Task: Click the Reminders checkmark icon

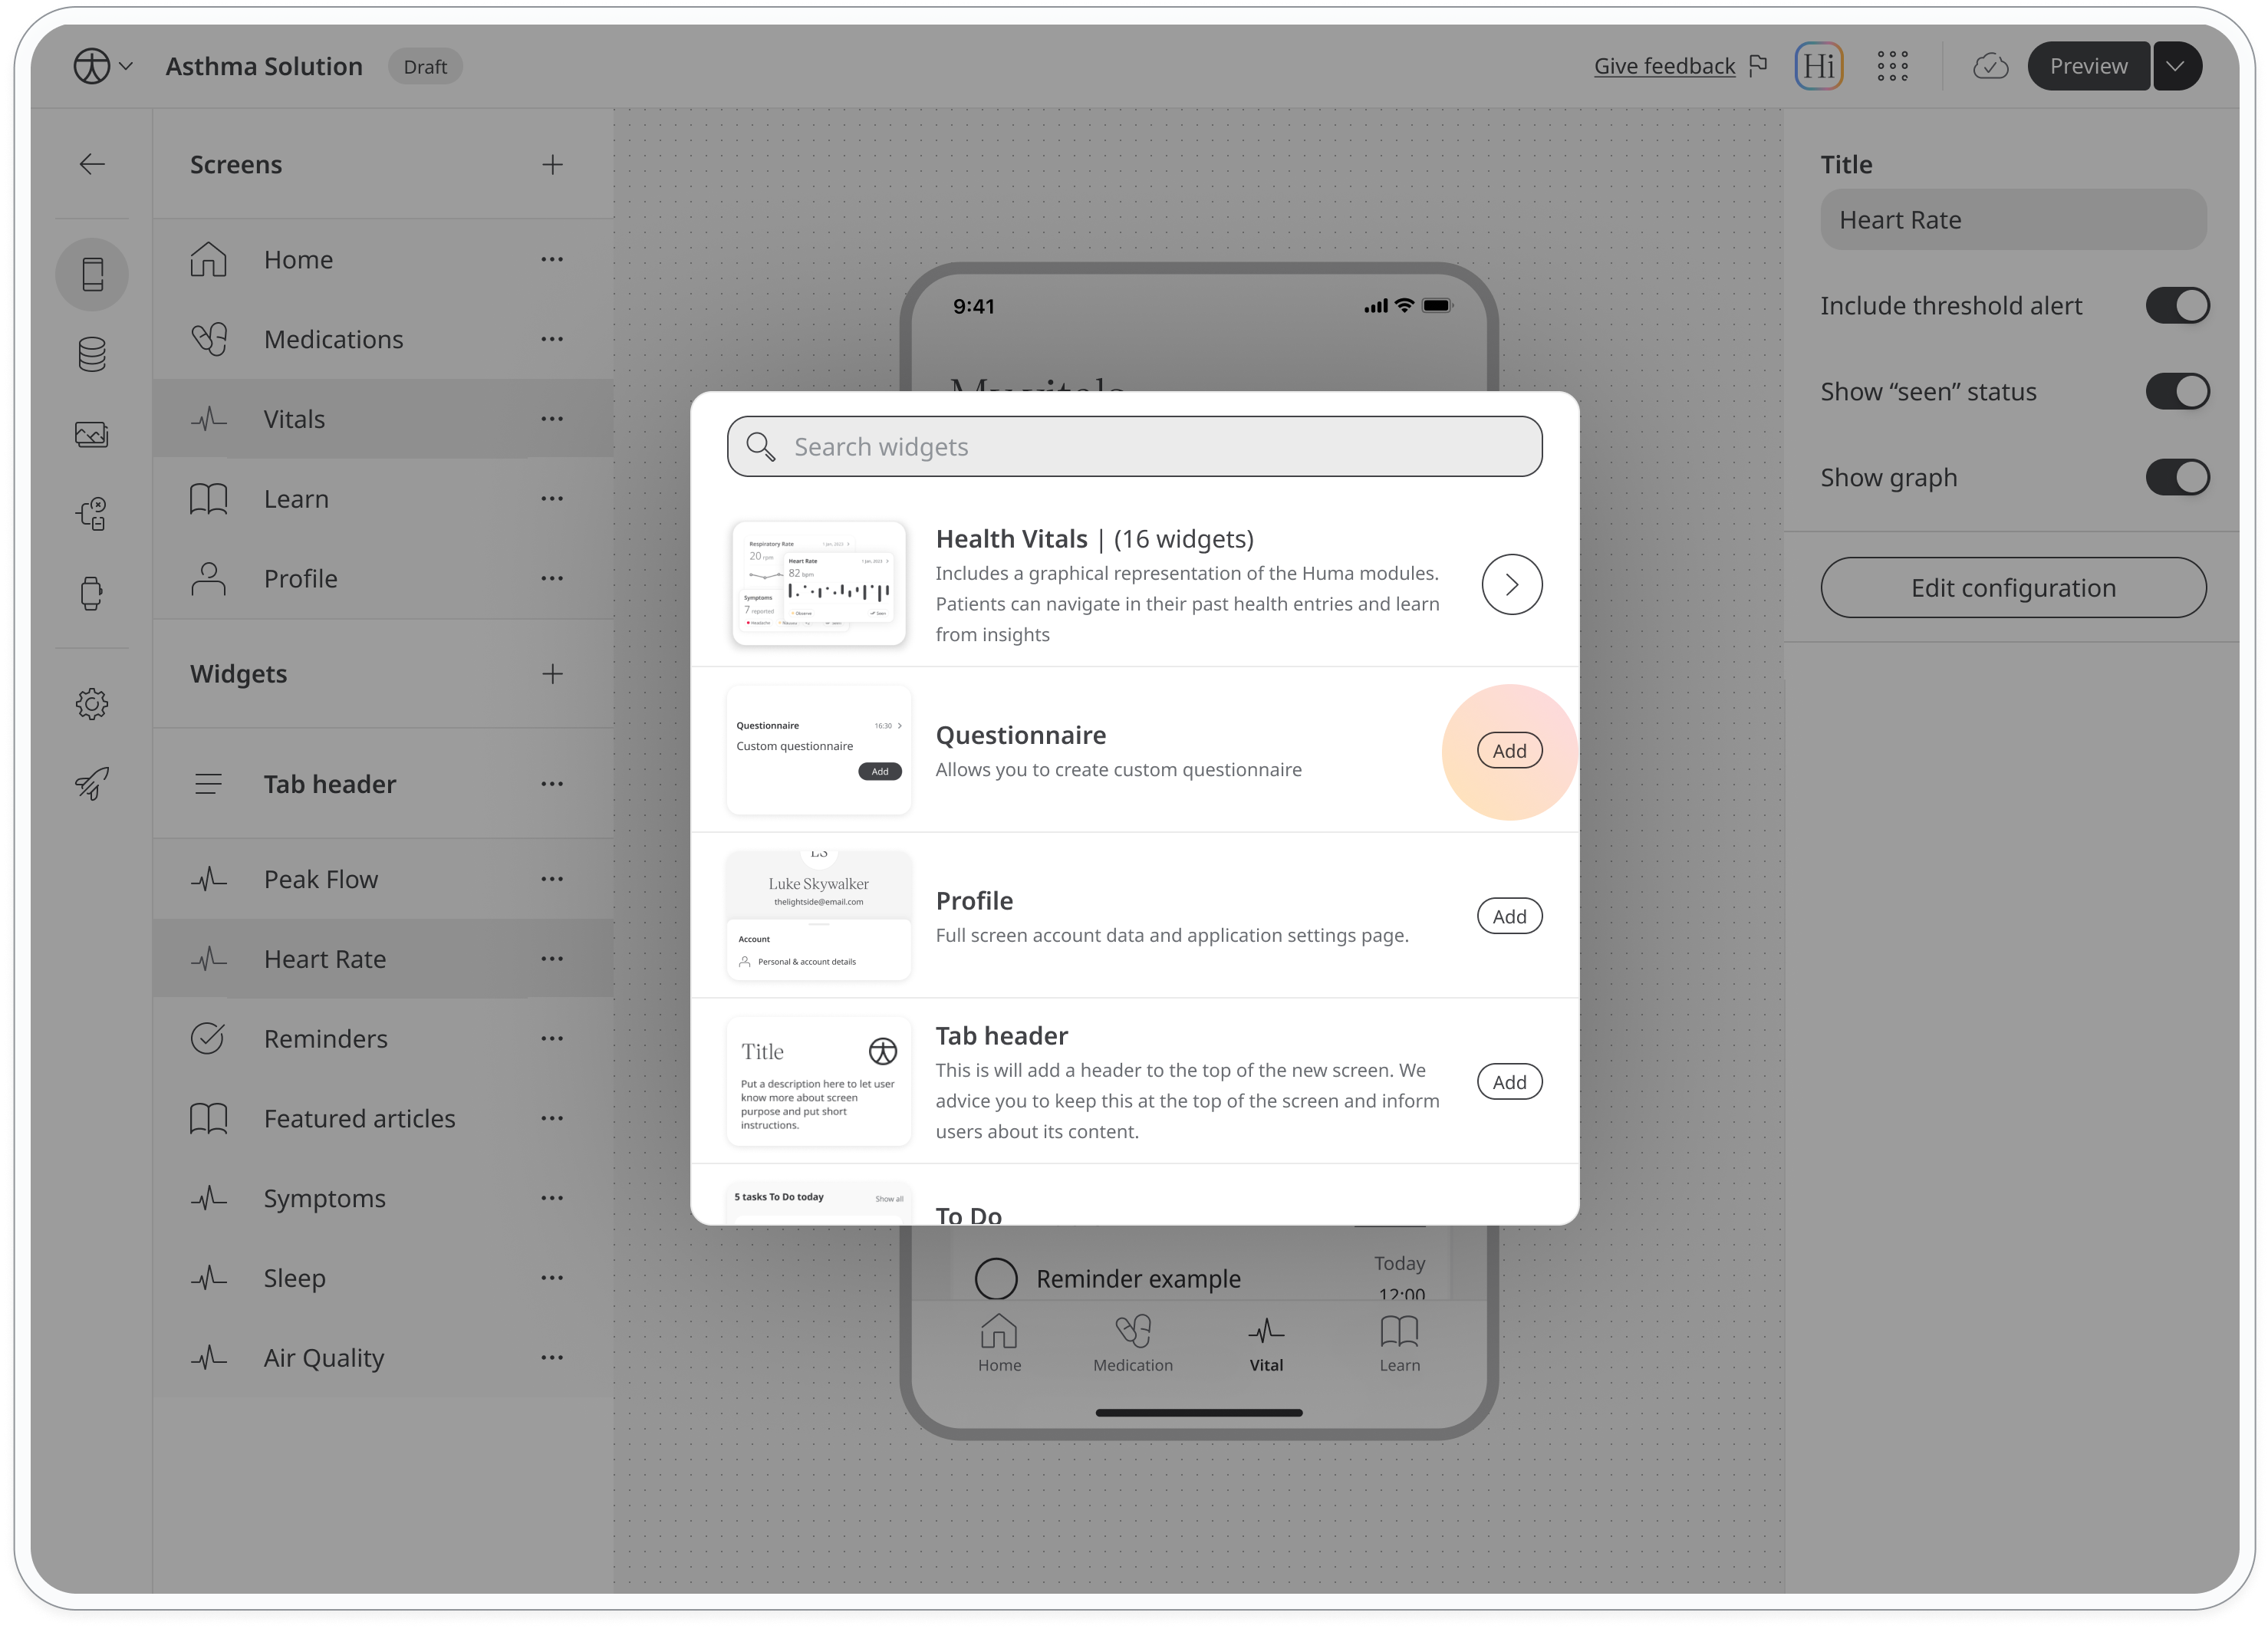Action: pyautogui.click(x=209, y=1037)
